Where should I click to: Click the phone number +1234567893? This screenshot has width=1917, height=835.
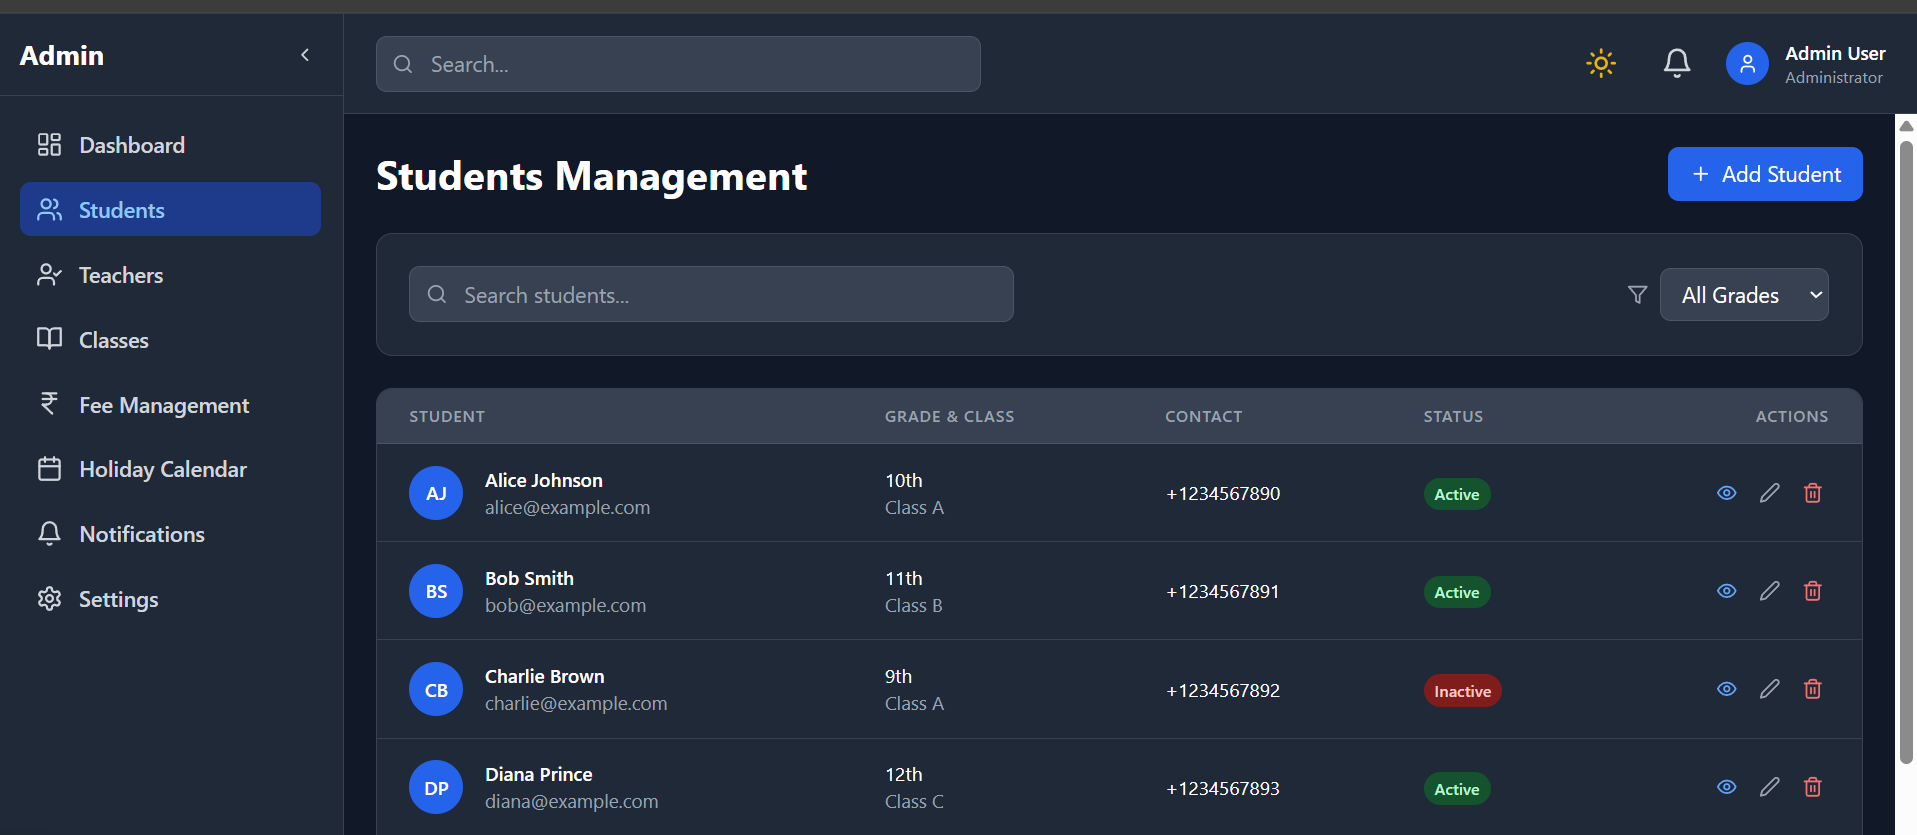pos(1223,788)
